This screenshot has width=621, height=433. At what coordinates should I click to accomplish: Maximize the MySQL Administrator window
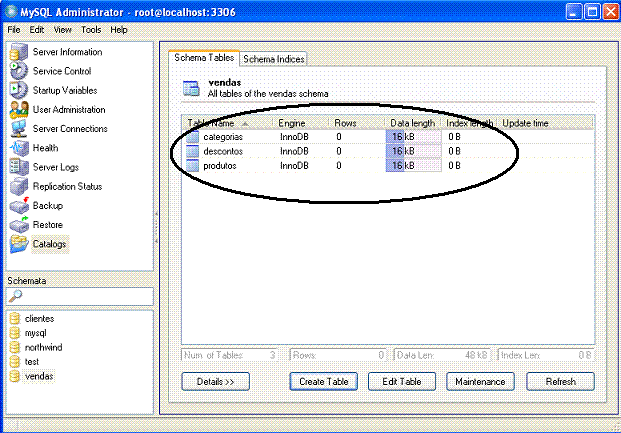pos(592,12)
